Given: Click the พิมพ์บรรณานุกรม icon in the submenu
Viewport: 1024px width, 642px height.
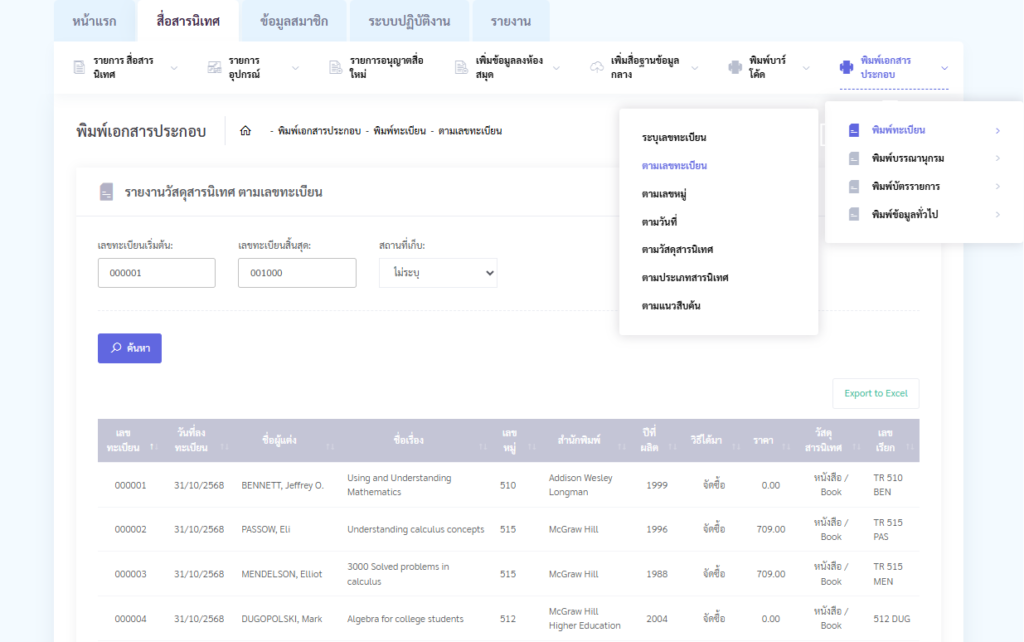Looking at the screenshot, I should [x=854, y=158].
